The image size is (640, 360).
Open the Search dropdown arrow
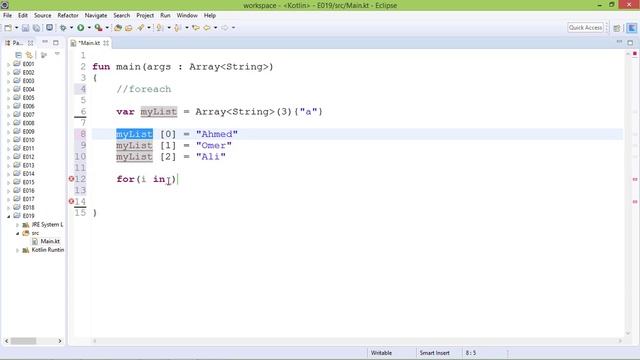click(x=149, y=28)
